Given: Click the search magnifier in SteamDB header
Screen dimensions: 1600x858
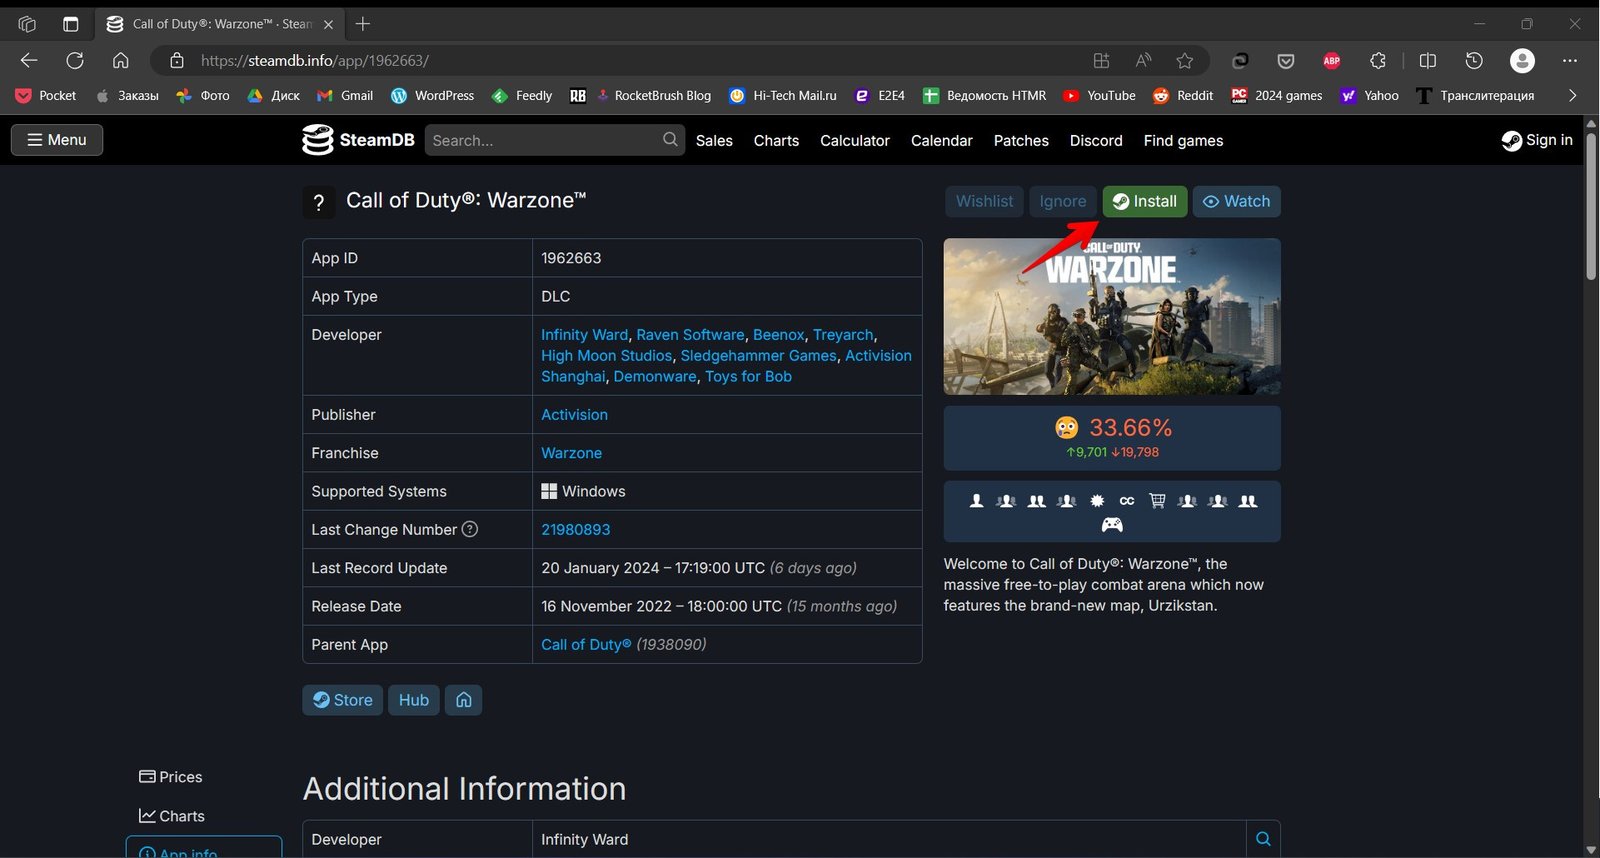Looking at the screenshot, I should point(670,140).
